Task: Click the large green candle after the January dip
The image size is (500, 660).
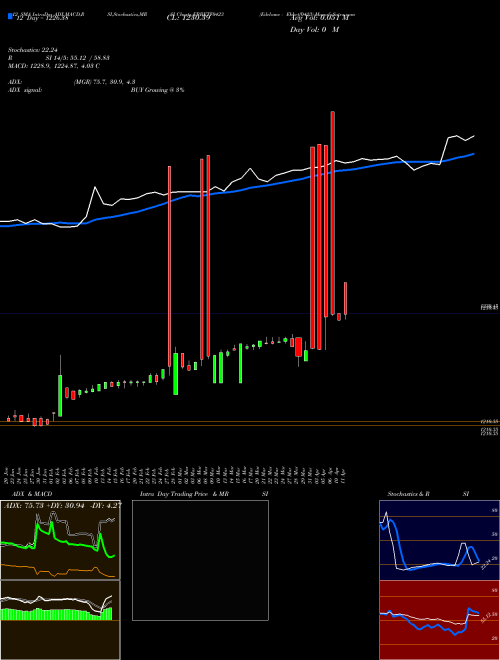Action: [60, 395]
